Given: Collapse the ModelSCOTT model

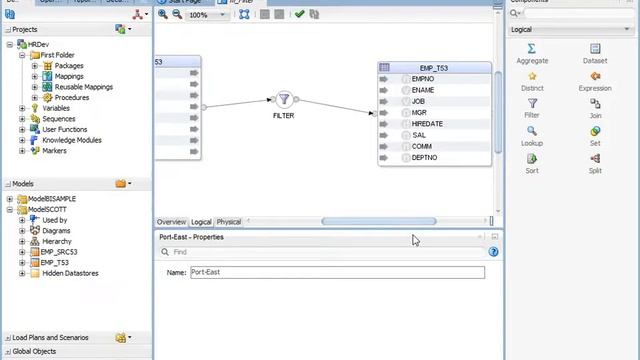Looking at the screenshot, I should 10,209.
